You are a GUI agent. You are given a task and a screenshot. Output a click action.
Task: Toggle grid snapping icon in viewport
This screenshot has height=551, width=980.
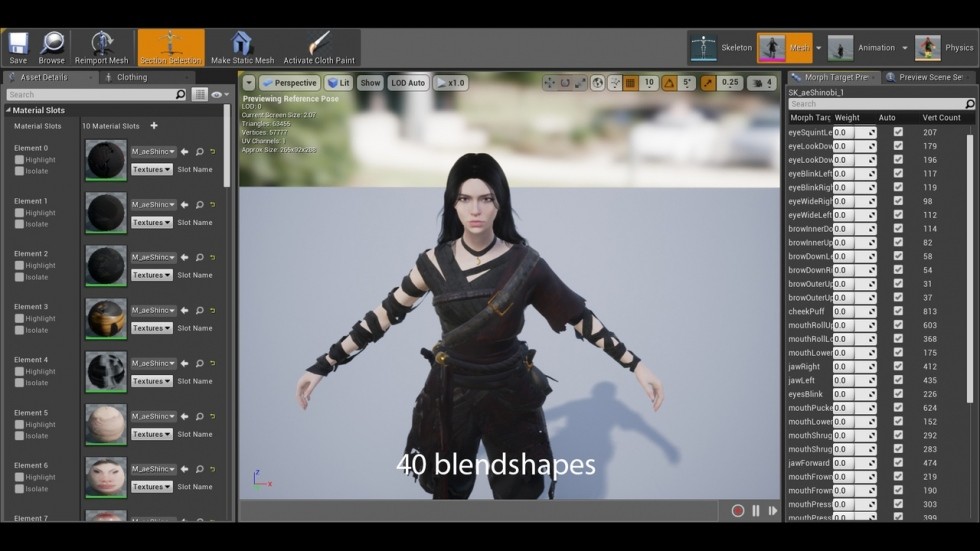click(630, 82)
